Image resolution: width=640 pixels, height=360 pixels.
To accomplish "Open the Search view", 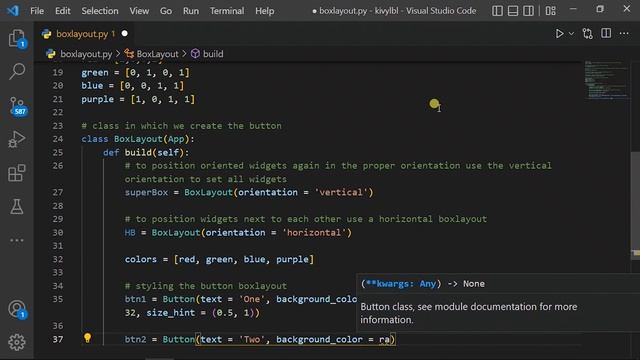I will [x=17, y=71].
